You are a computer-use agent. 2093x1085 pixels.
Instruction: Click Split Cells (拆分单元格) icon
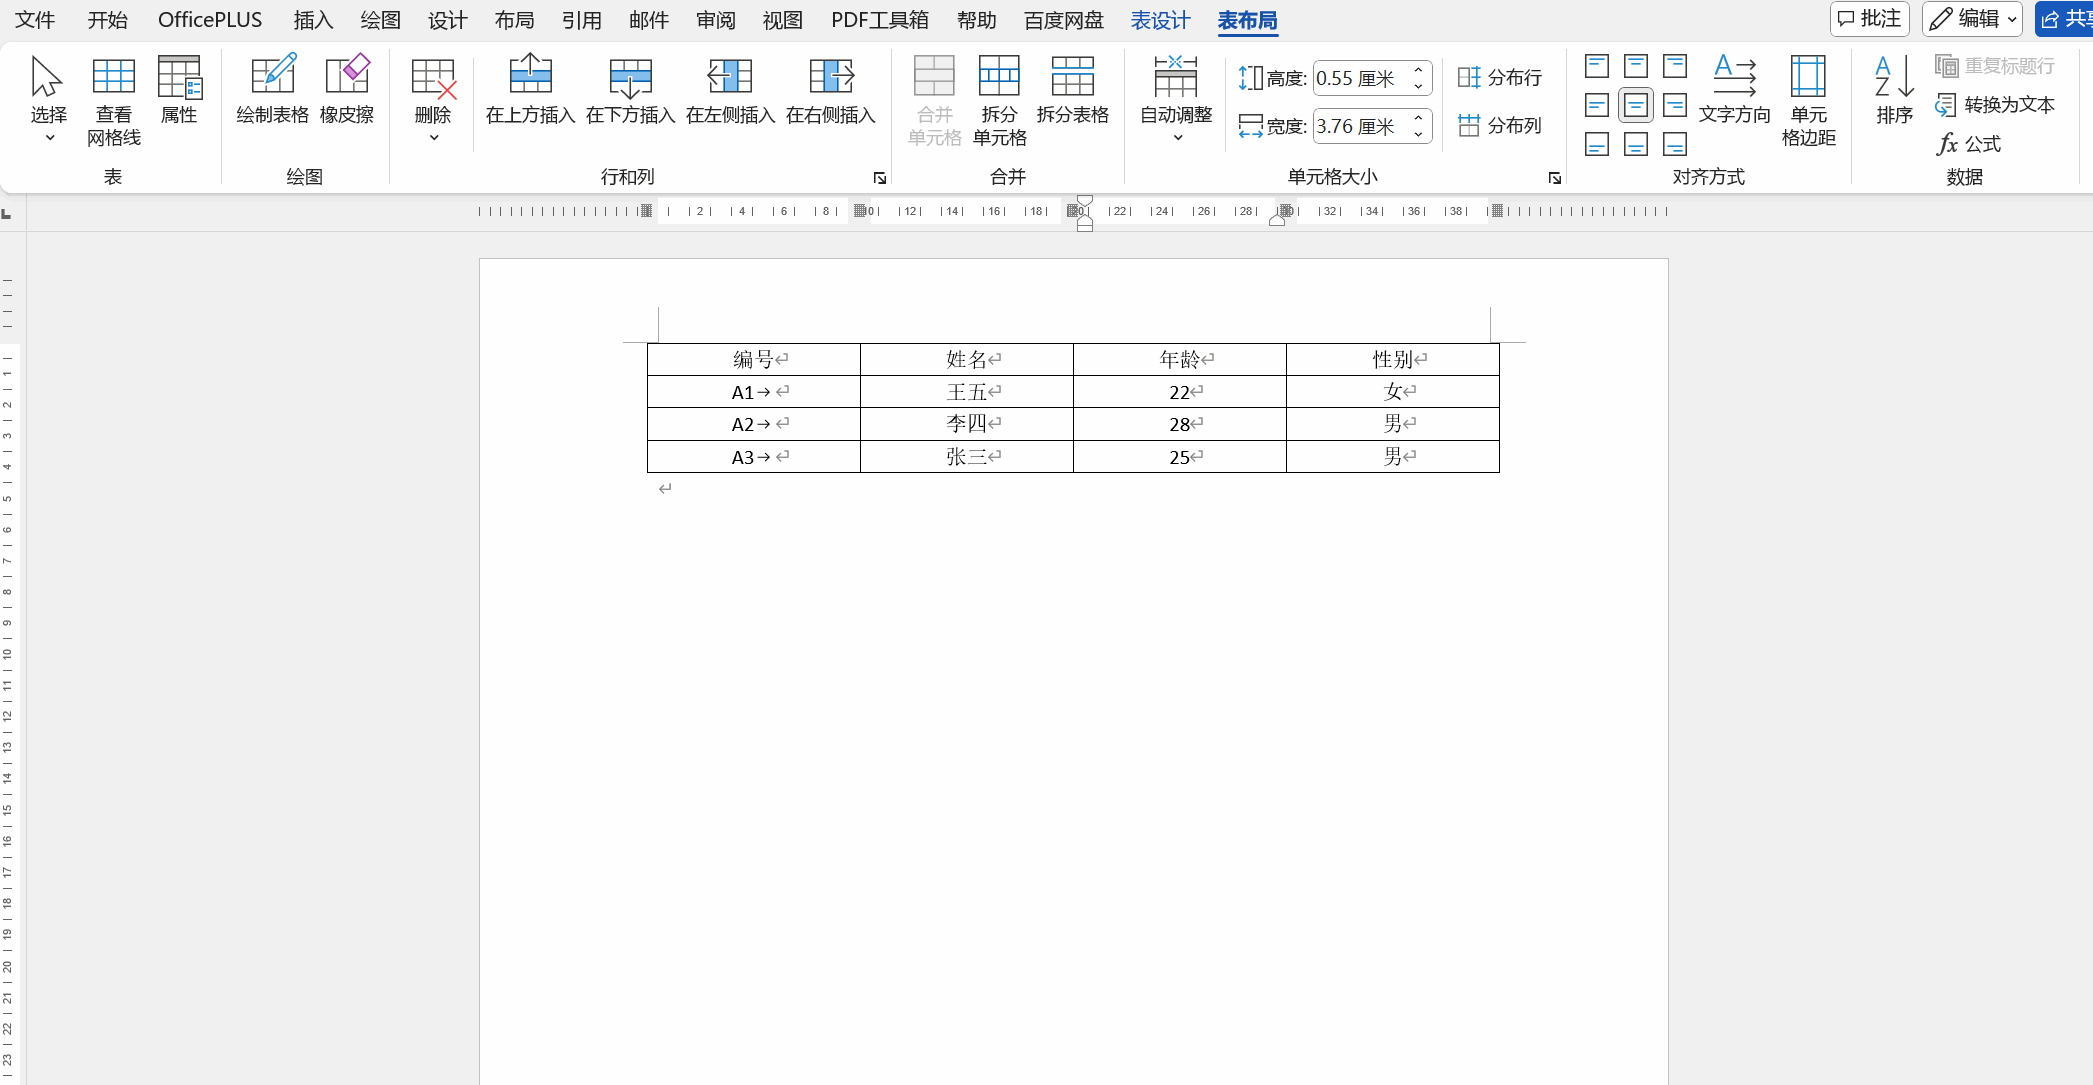999,76
